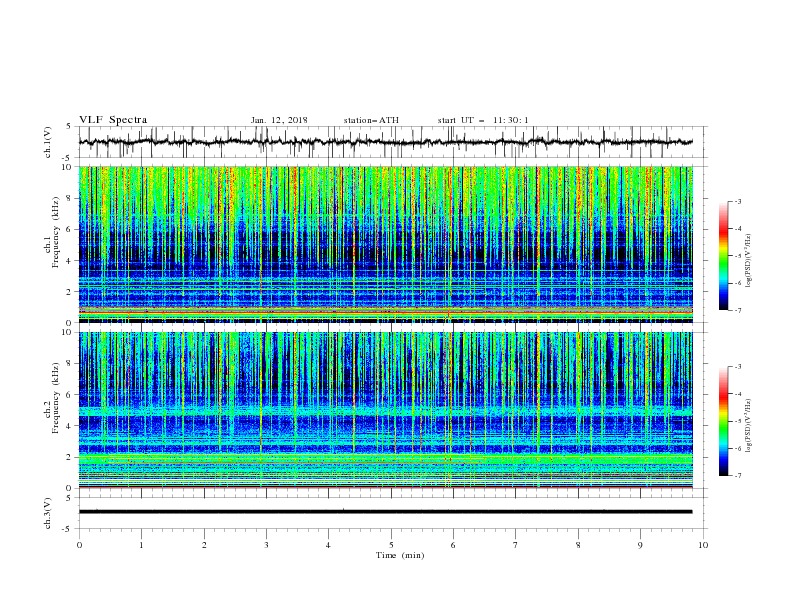Viewport: 792px width, 612px height.
Task: Click inside the ch.2 spectrogram panel
Action: click(385, 410)
